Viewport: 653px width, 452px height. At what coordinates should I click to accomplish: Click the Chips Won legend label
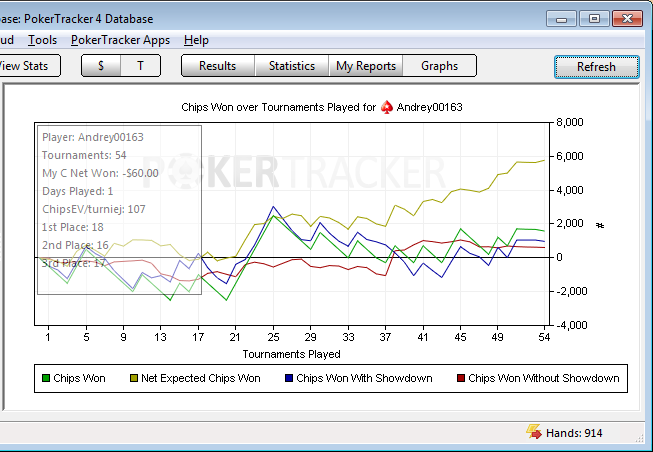80,378
